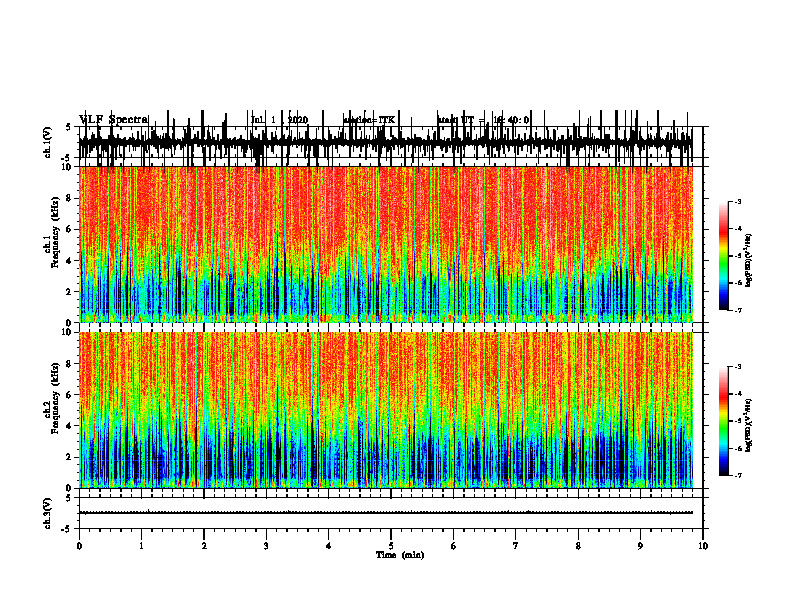The height and width of the screenshot is (612, 792).
Task: Click the ch.2 "Frequency (kHz)" axis label
Action: tap(55, 398)
